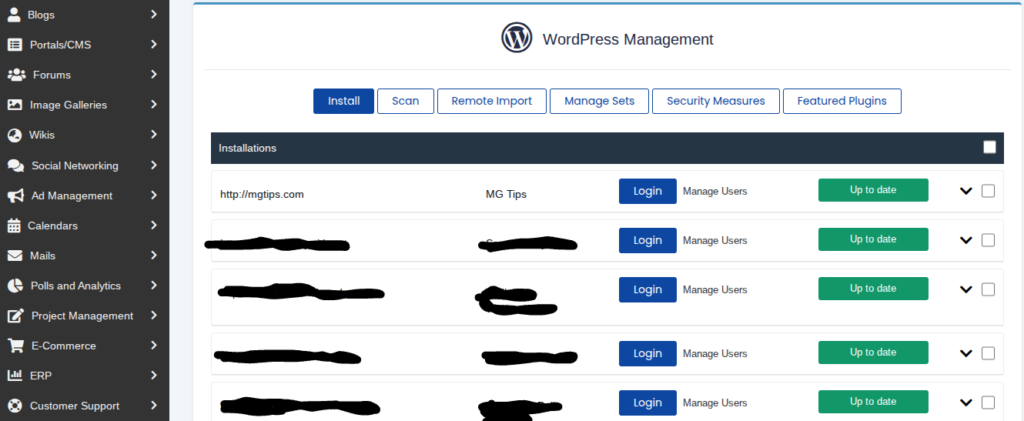Screen dimensions: 1024x421
Task: Select the Project Management sidebar category
Action: tap(84, 316)
